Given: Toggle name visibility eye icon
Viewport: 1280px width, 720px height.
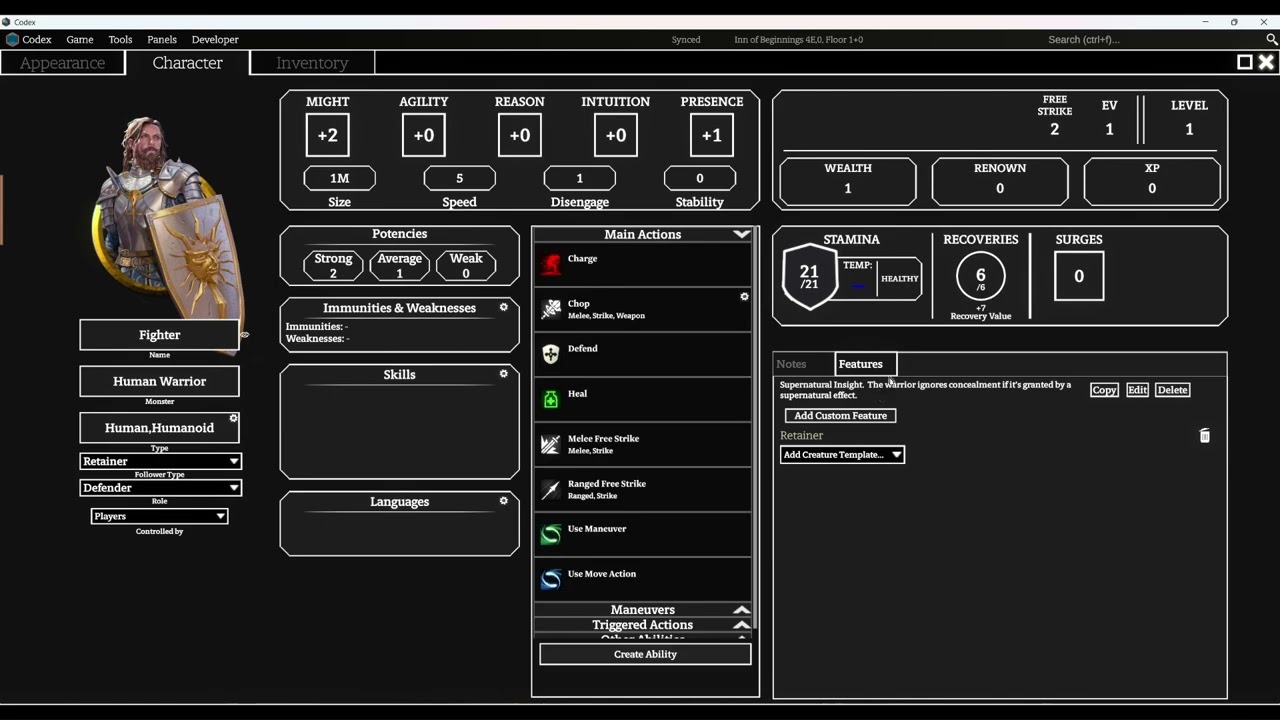Looking at the screenshot, I should click(245, 335).
